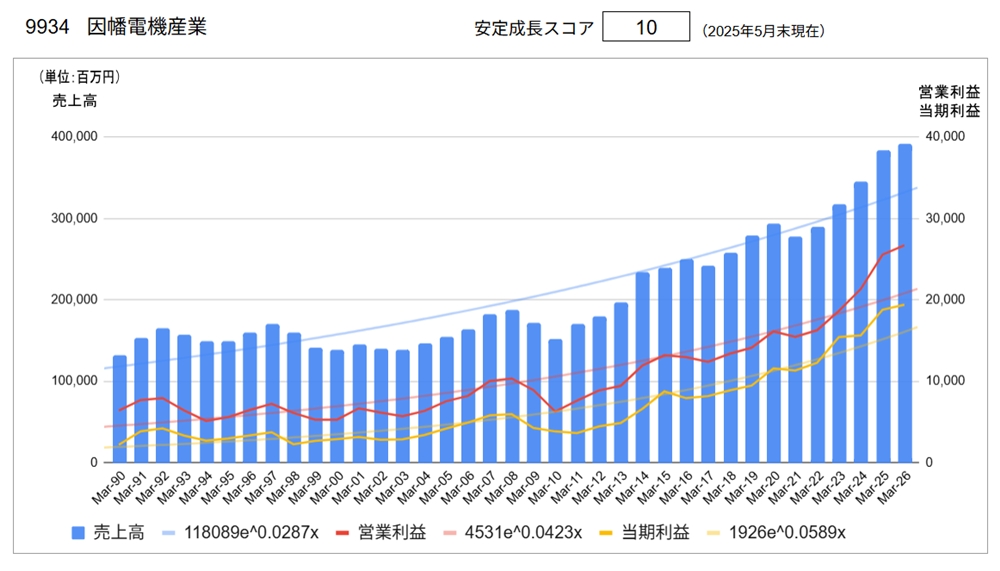This screenshot has width=1000, height=571.
Task: Click the red 営業利益 legend swatch
Action: click(x=342, y=533)
